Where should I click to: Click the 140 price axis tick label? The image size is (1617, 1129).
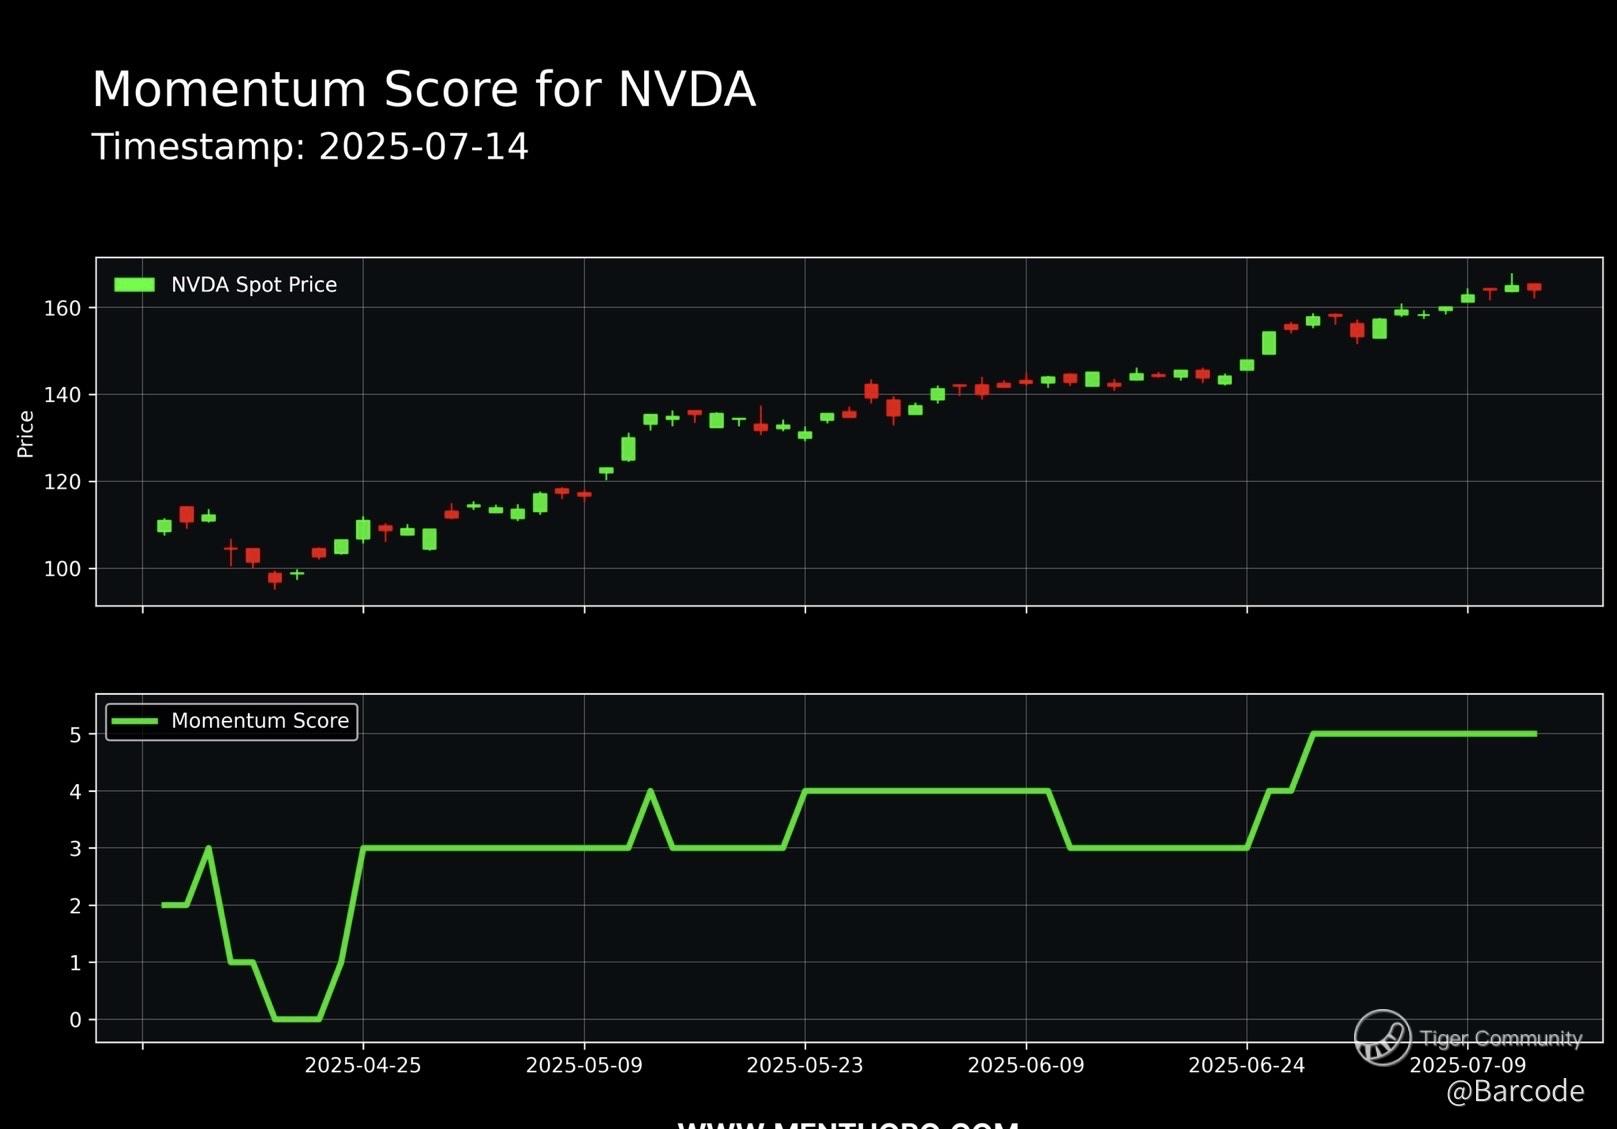(62, 395)
